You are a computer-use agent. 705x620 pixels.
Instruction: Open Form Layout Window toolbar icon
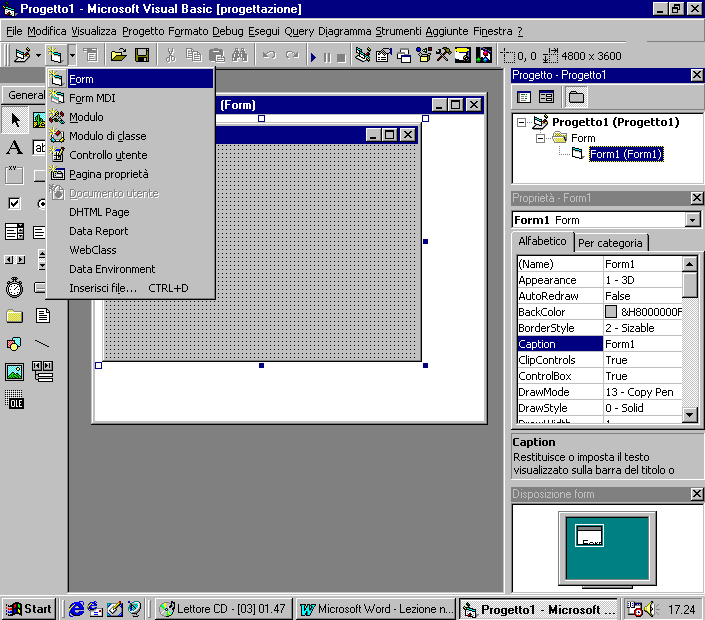(x=404, y=56)
